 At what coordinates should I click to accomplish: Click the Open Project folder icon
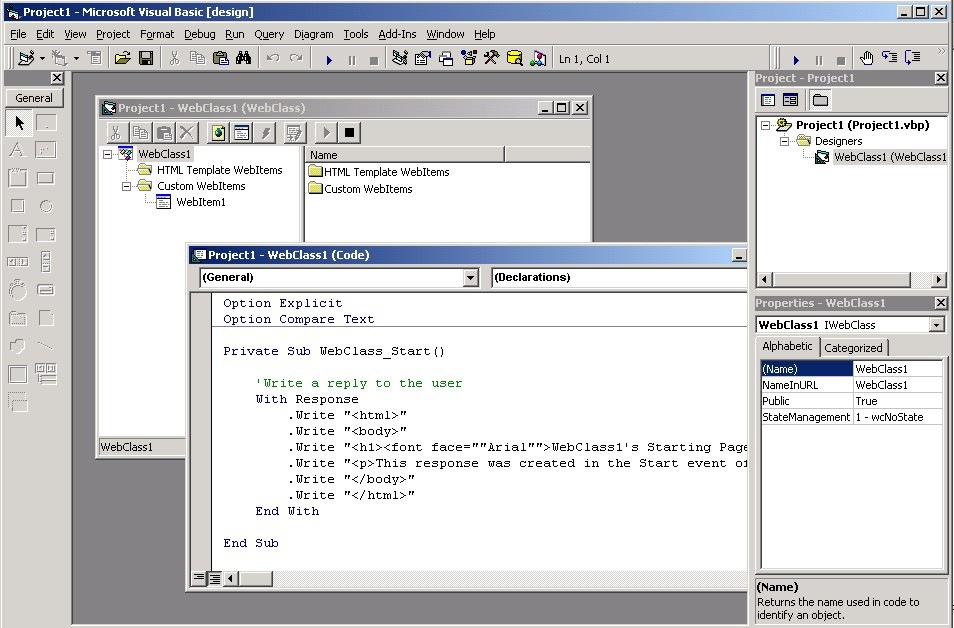click(x=123, y=59)
